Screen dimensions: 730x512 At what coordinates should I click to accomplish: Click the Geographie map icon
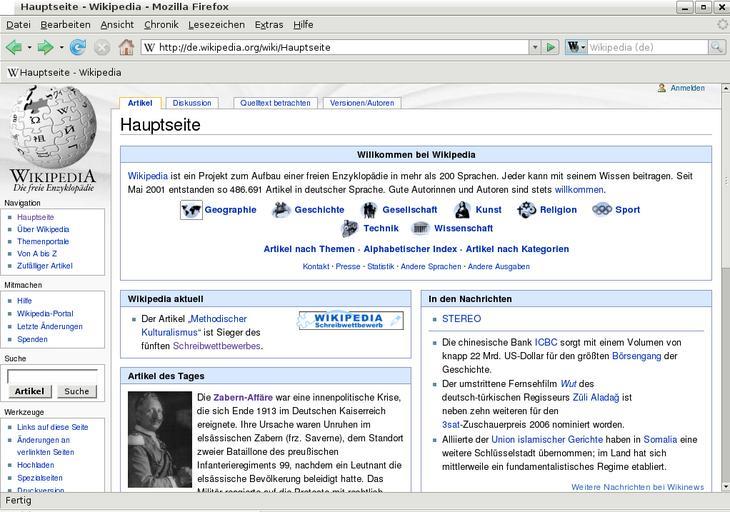(x=191, y=210)
